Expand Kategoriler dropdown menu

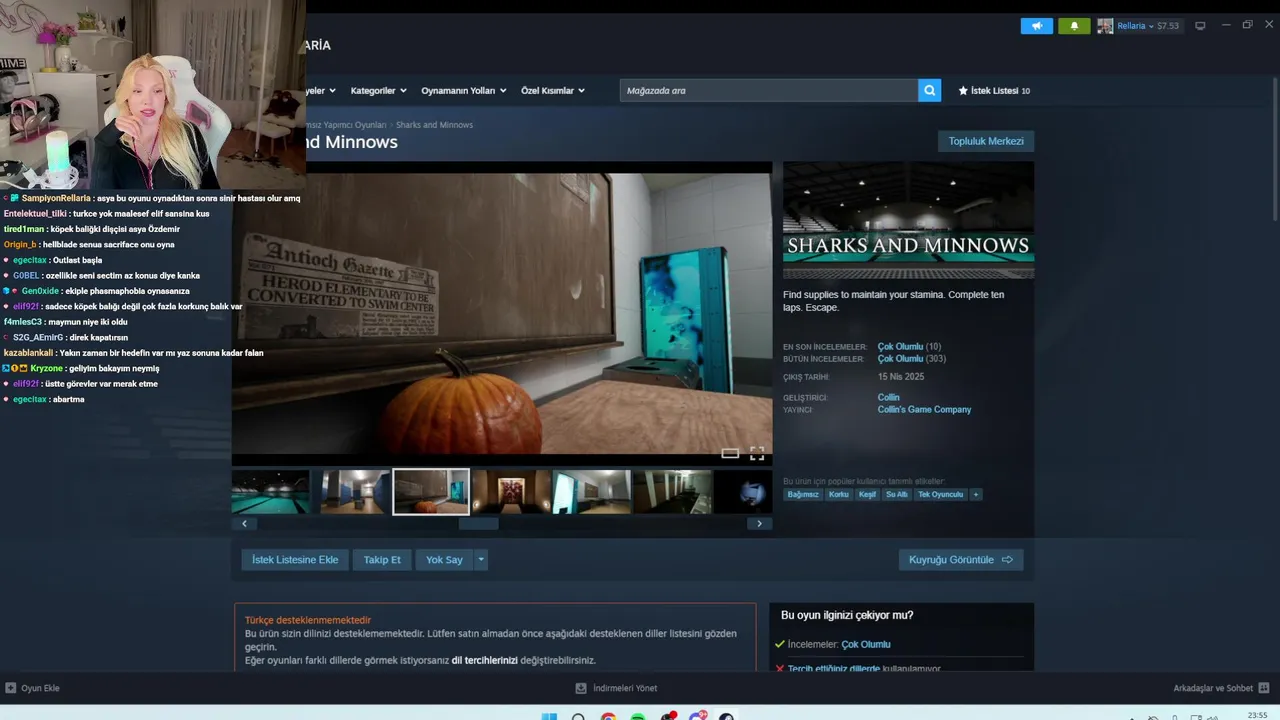(x=378, y=90)
